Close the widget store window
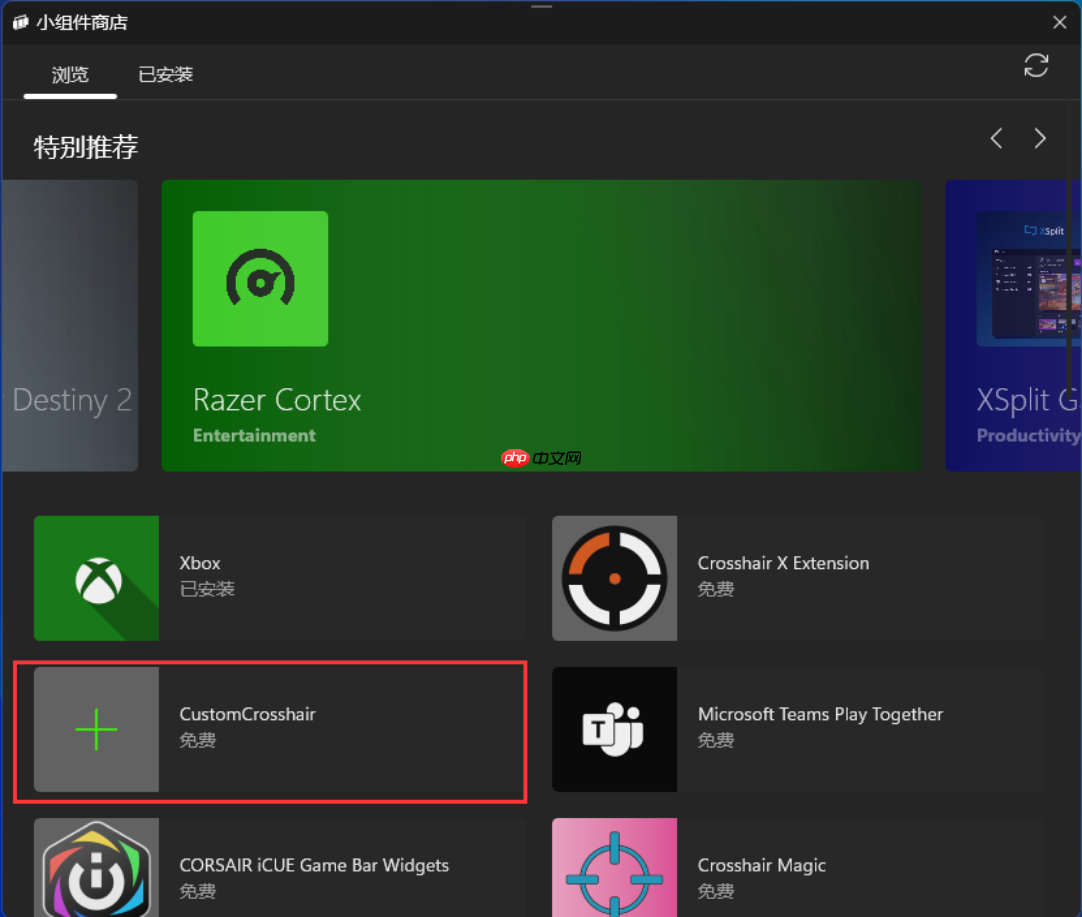This screenshot has width=1082, height=917. [1059, 22]
